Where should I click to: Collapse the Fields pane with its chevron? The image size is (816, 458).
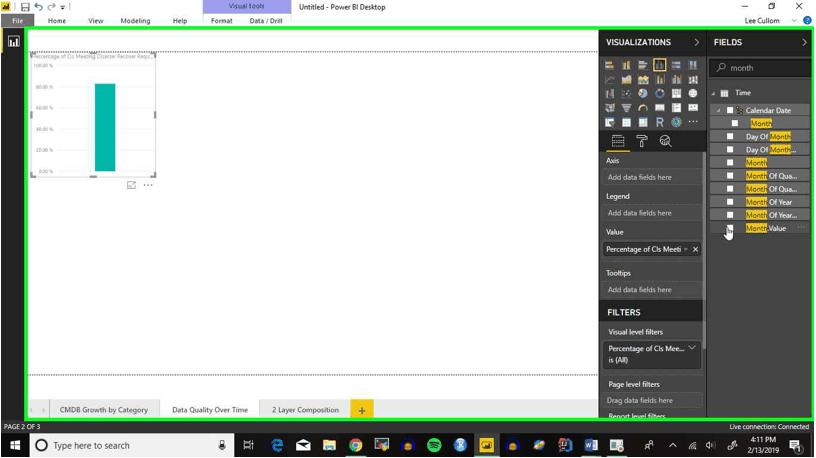coord(804,42)
